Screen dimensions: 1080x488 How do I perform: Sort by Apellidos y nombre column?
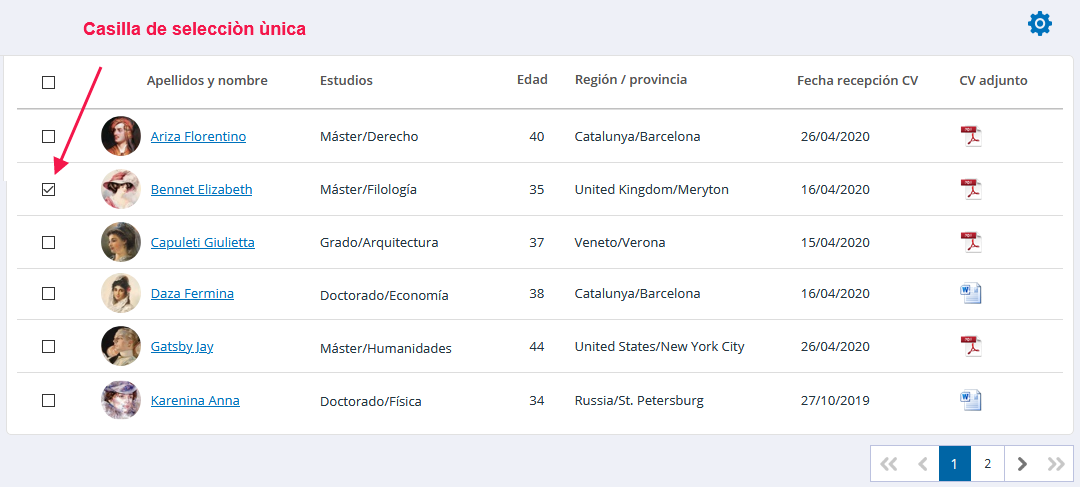[x=207, y=81]
